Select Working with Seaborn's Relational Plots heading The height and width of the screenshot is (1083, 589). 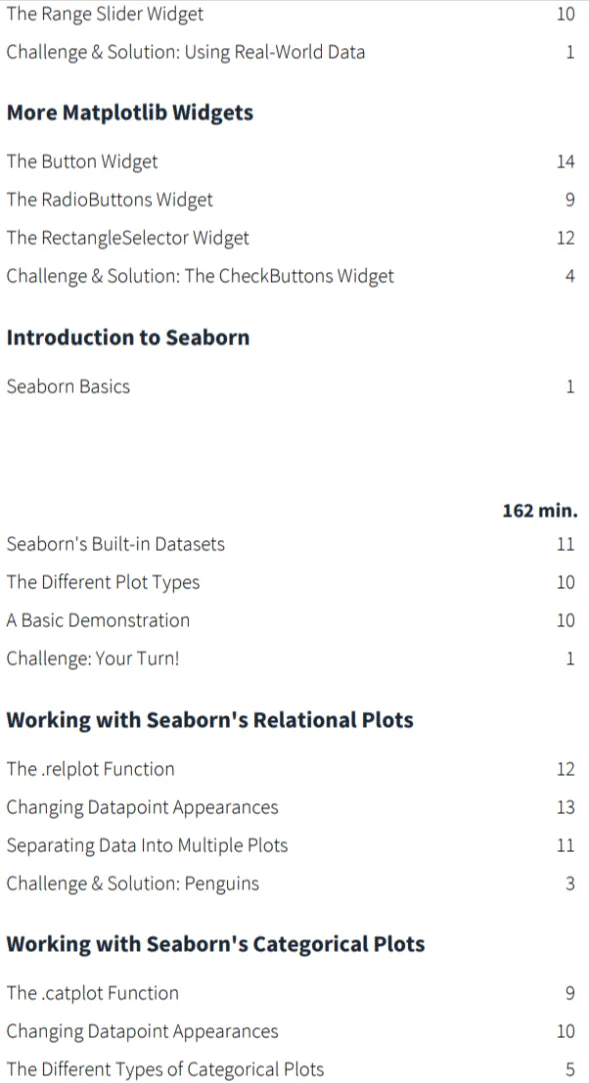point(210,720)
